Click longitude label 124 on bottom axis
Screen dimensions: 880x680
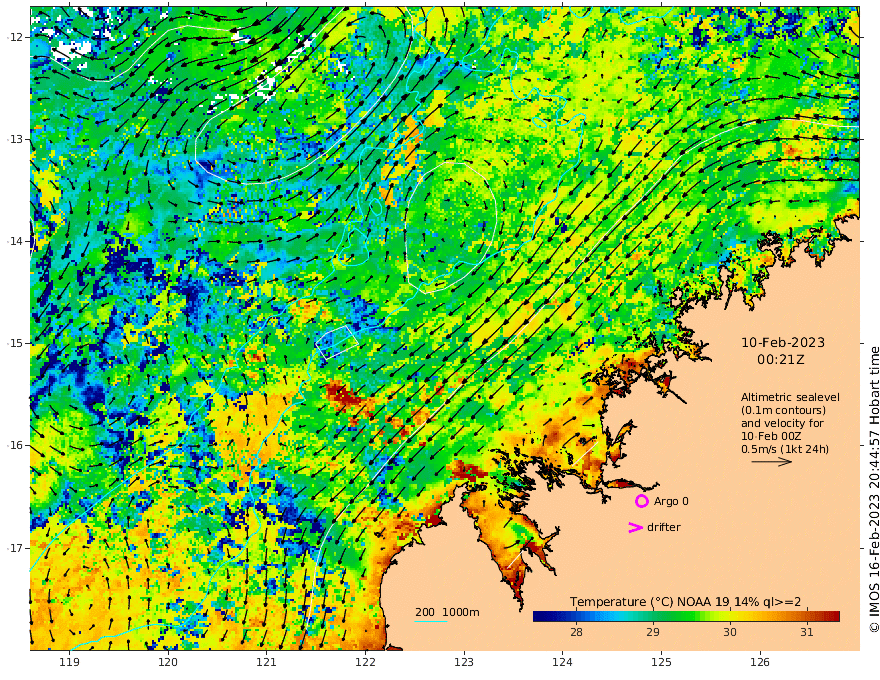point(562,662)
